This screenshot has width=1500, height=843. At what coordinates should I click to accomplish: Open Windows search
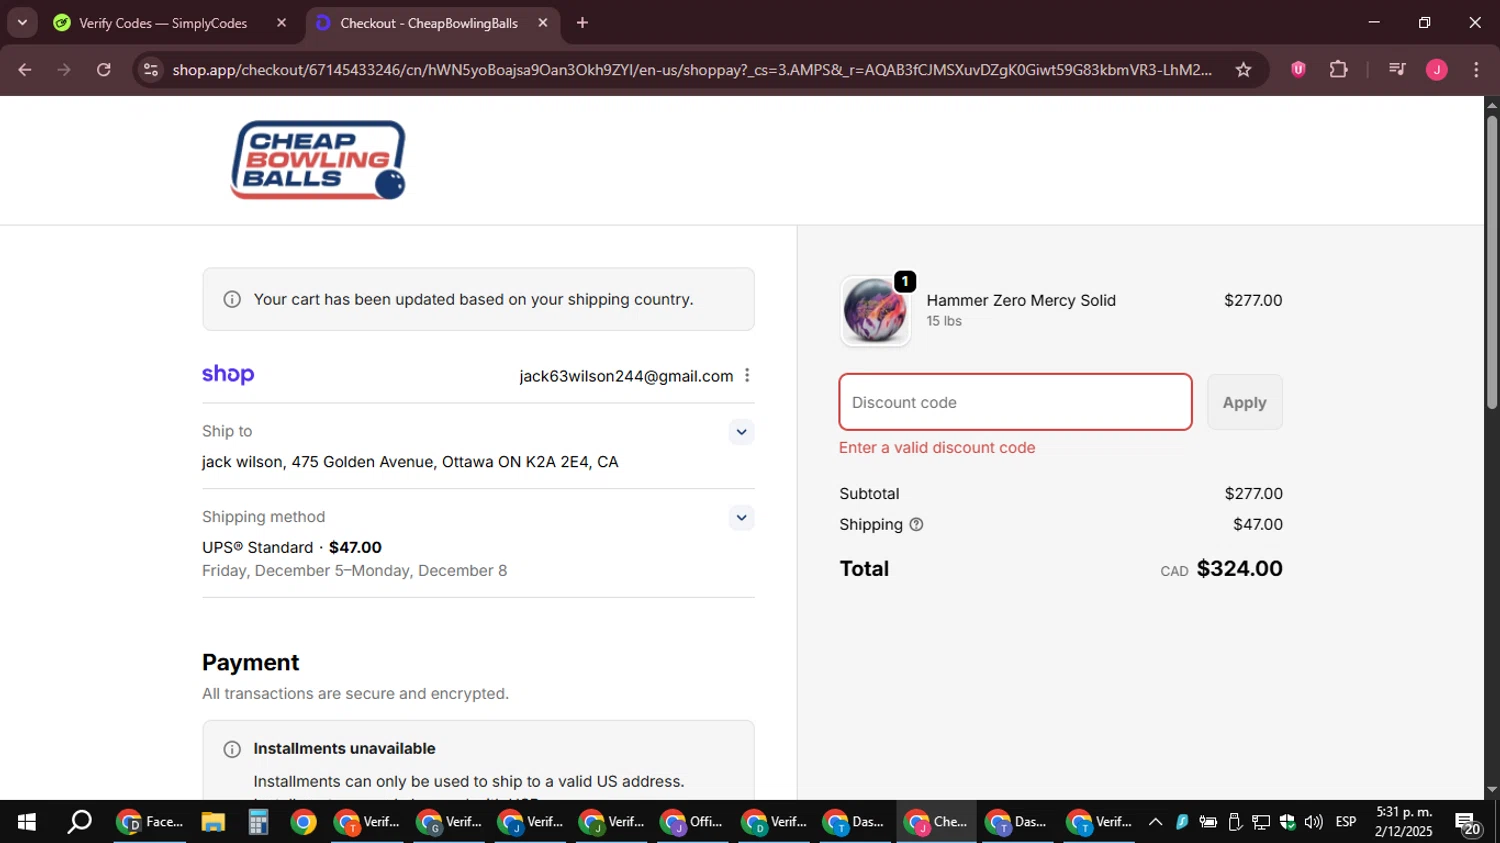click(x=79, y=822)
